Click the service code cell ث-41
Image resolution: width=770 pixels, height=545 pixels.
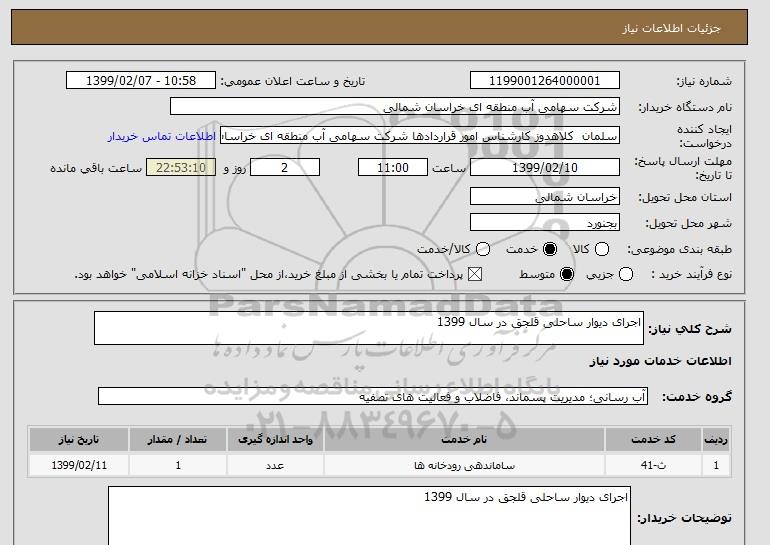pos(654,465)
